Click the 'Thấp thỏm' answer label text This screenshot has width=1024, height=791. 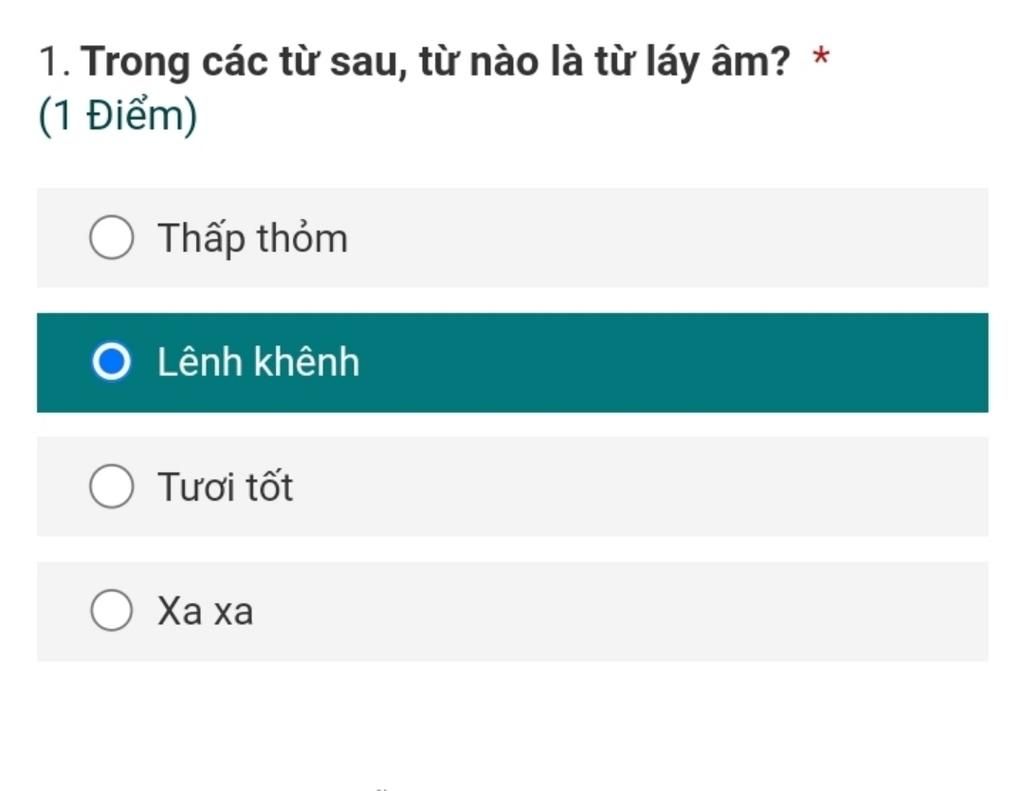[x=253, y=238]
